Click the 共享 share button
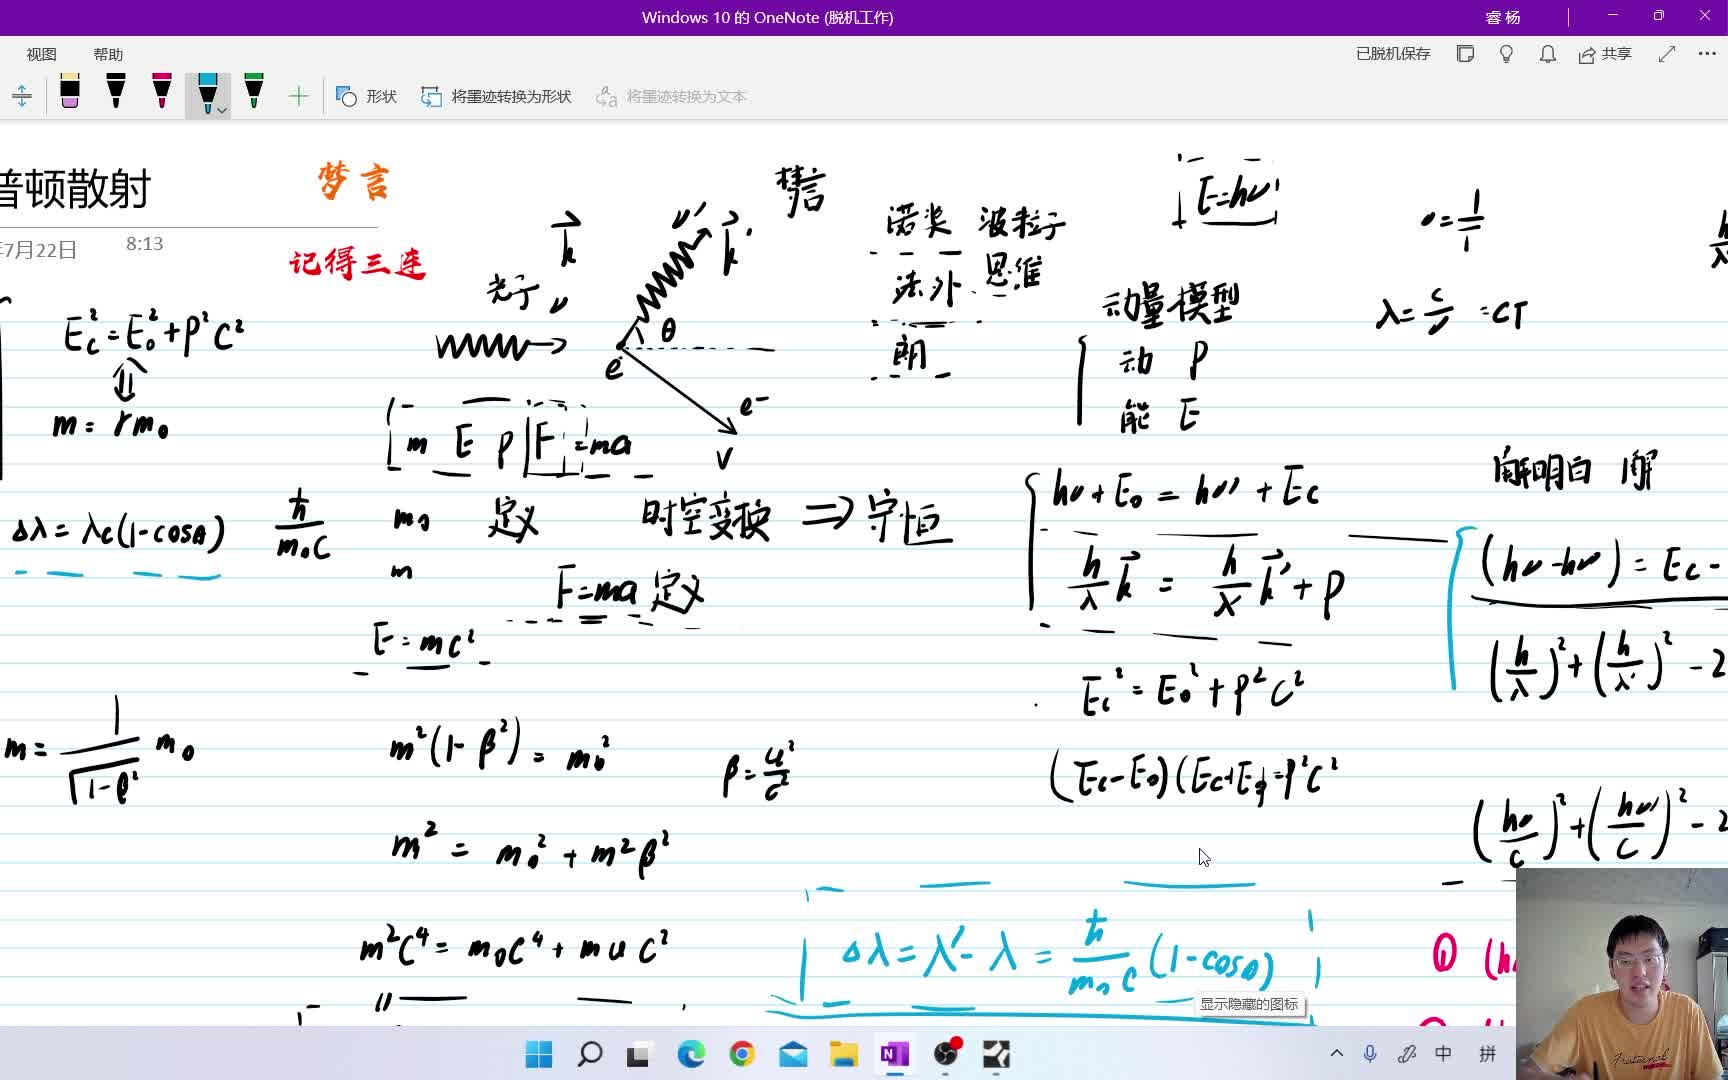The height and width of the screenshot is (1080, 1728). click(1605, 54)
